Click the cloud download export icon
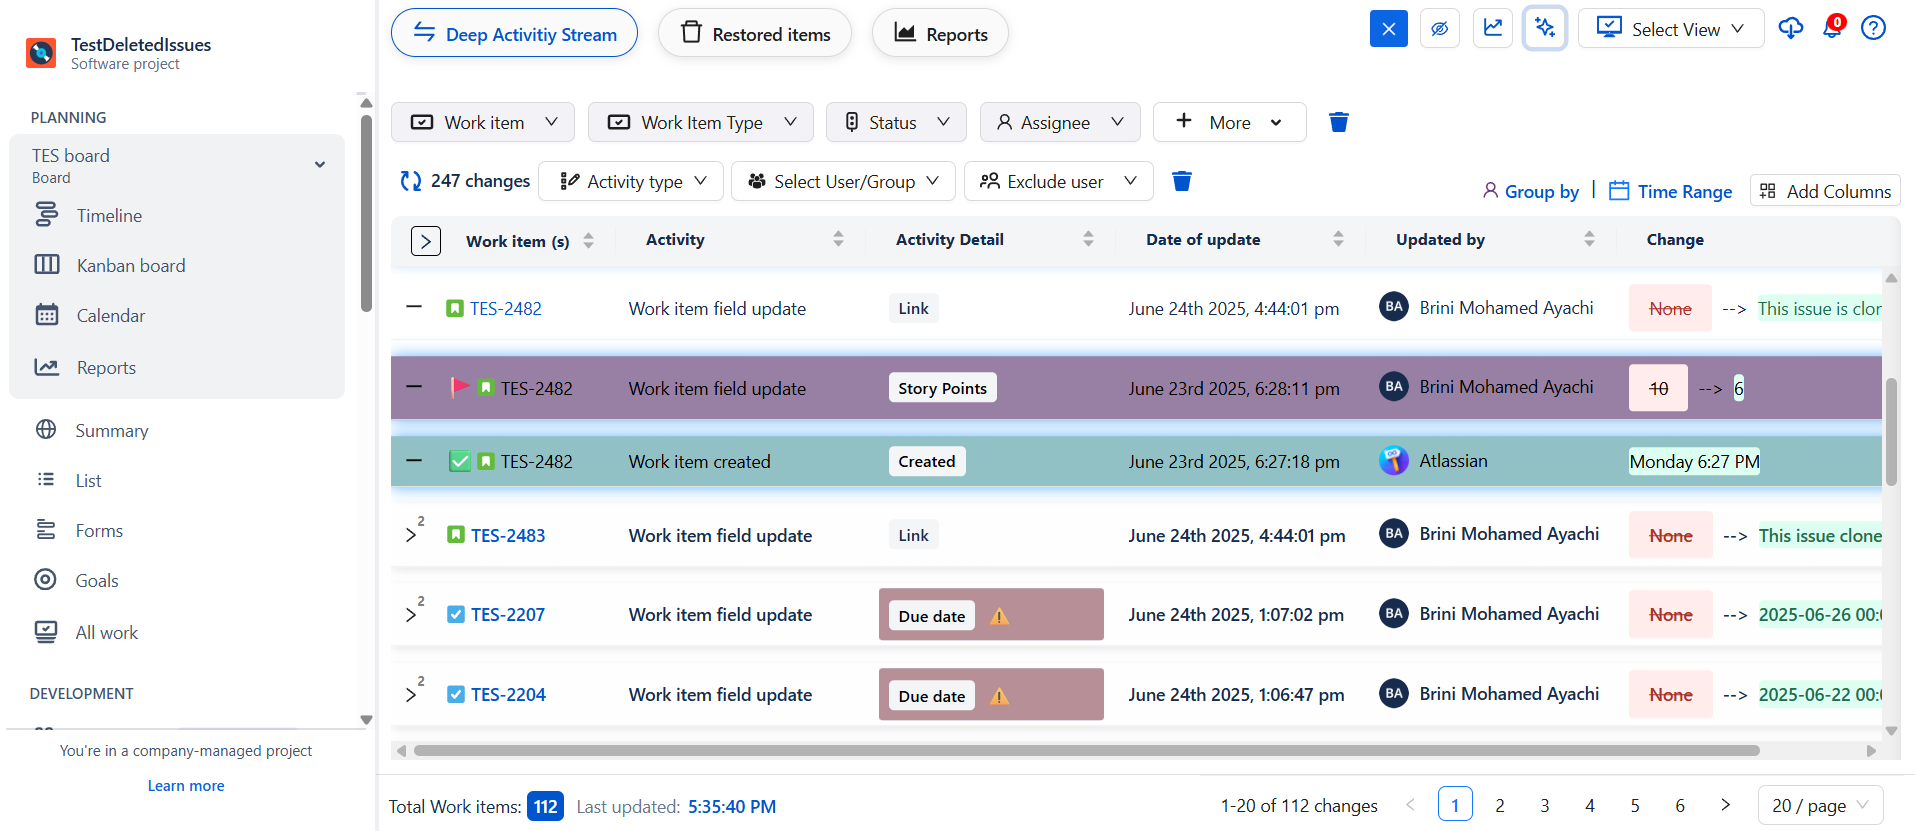This screenshot has height=831, width=1915. [x=1790, y=28]
